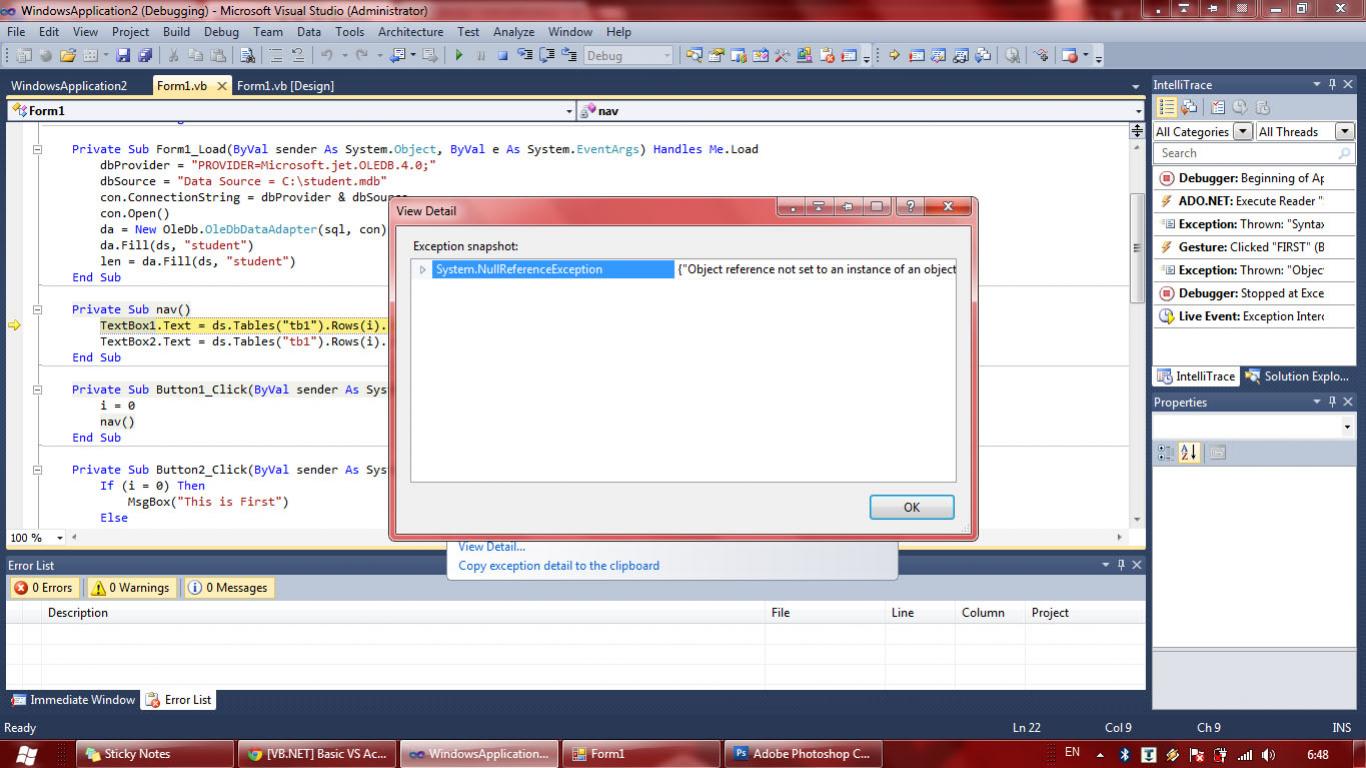Viewport: 1366px width, 768px height.
Task: Open the Debug menu
Action: (x=221, y=32)
